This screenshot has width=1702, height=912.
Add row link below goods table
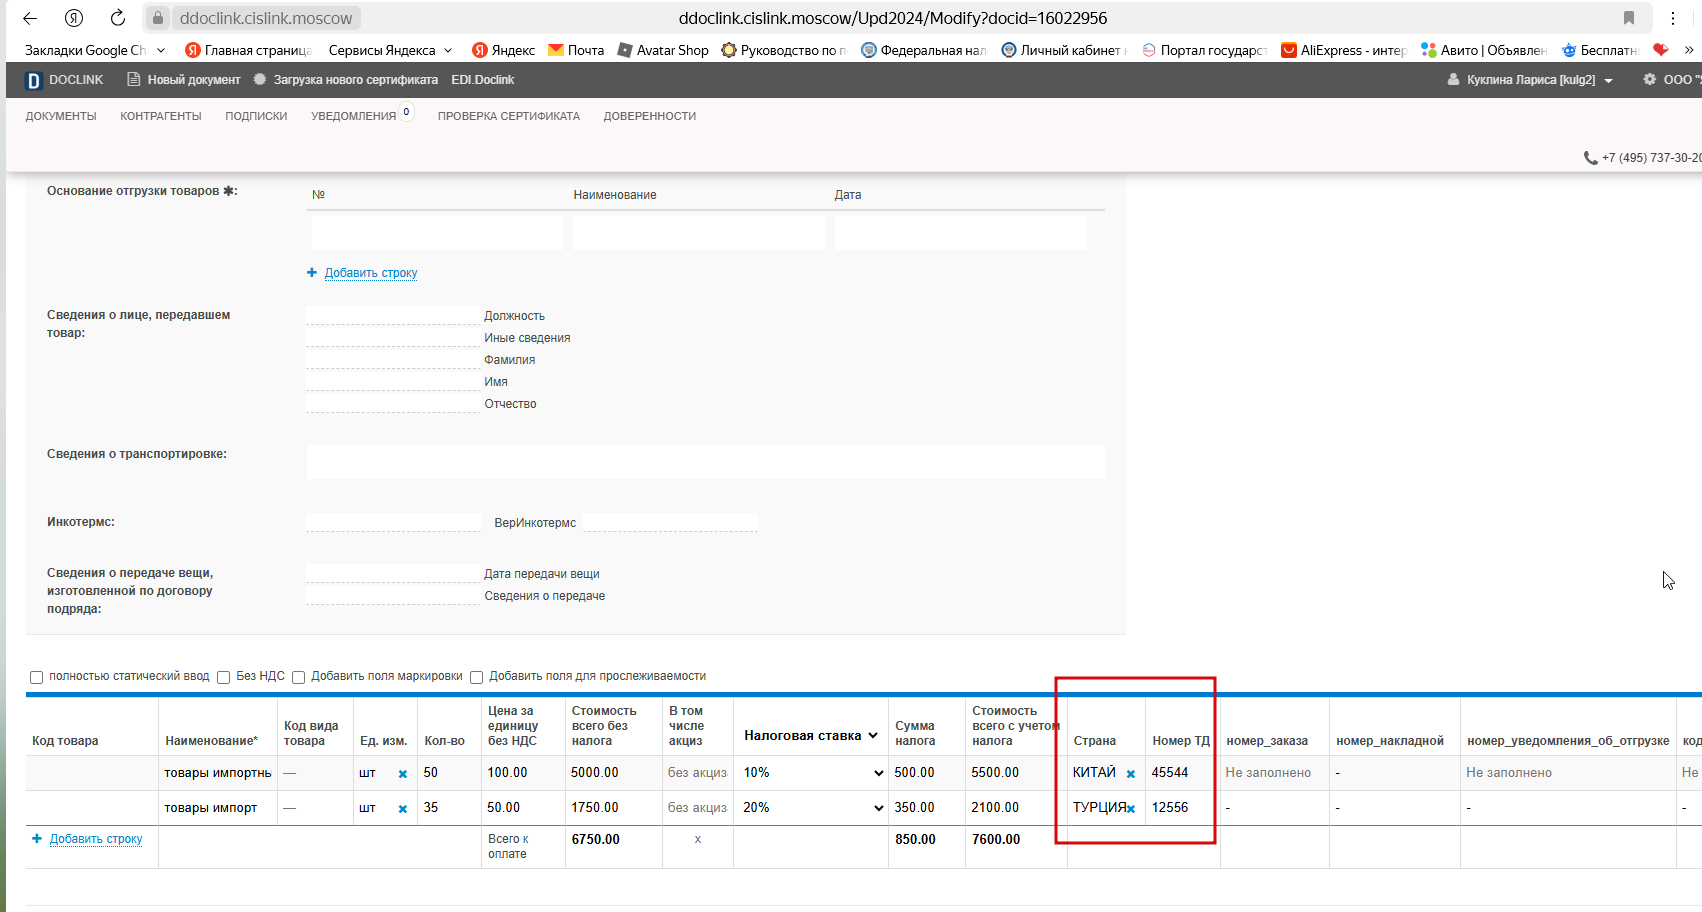click(96, 839)
